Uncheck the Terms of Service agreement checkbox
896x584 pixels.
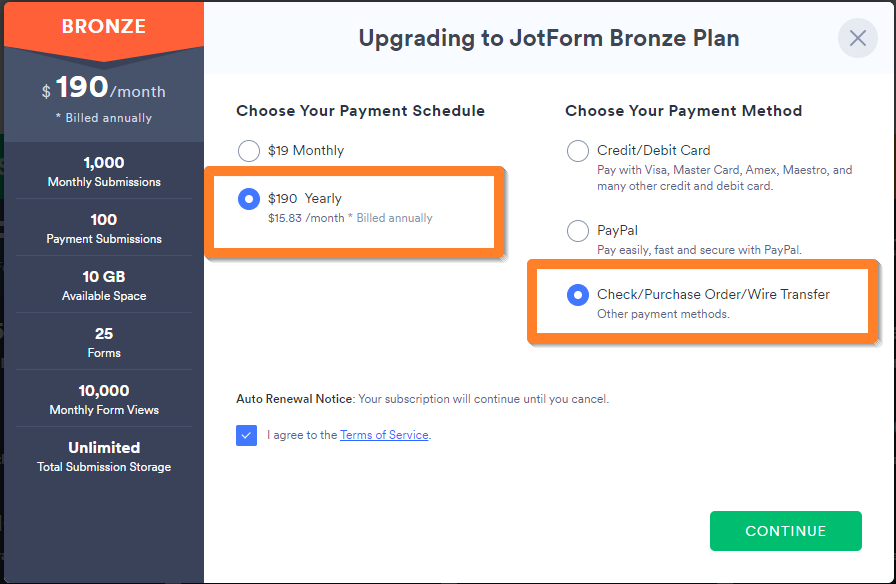click(x=247, y=435)
